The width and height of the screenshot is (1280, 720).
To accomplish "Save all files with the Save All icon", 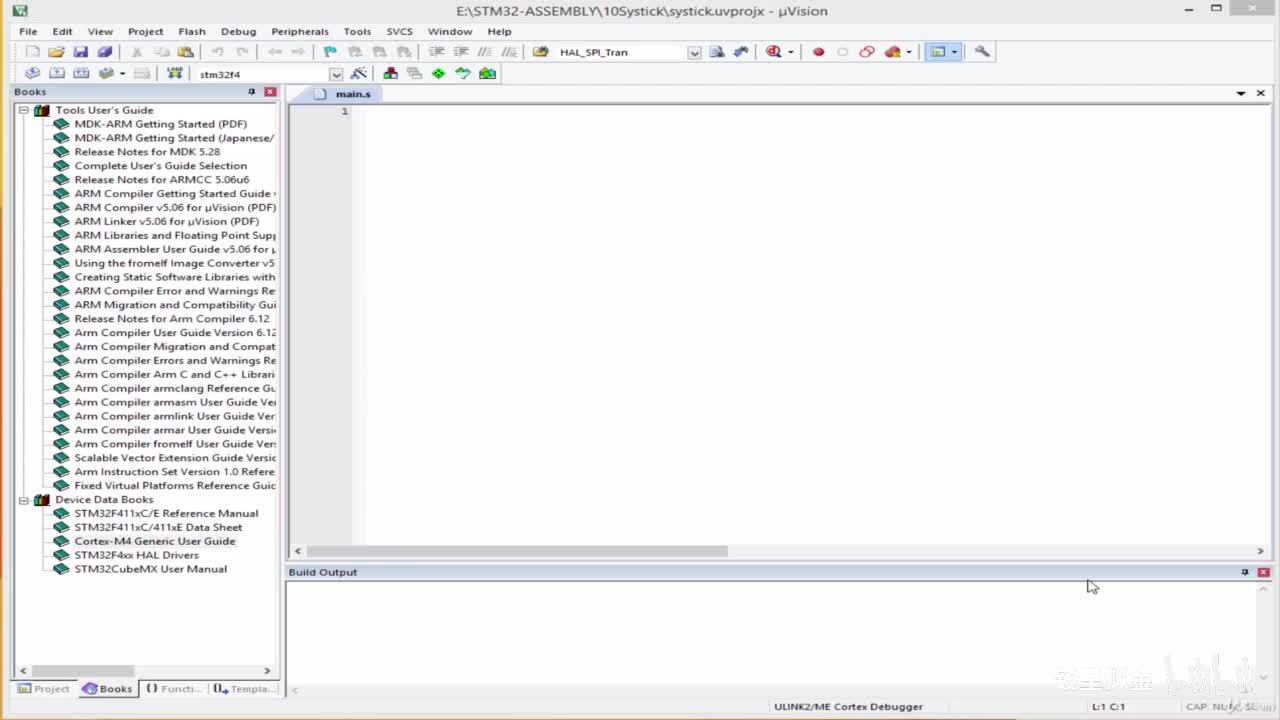I will (x=105, y=52).
